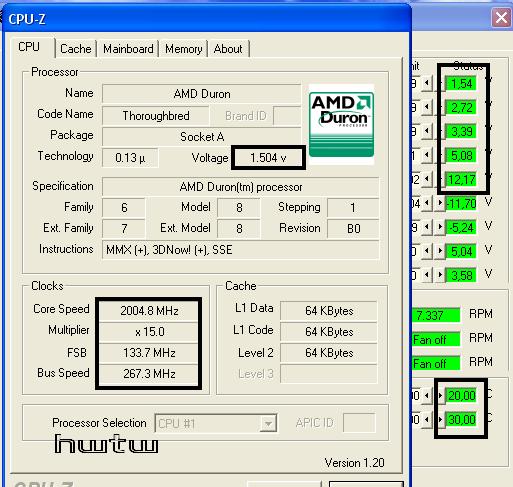Switch to the Cache tab

coord(76,49)
